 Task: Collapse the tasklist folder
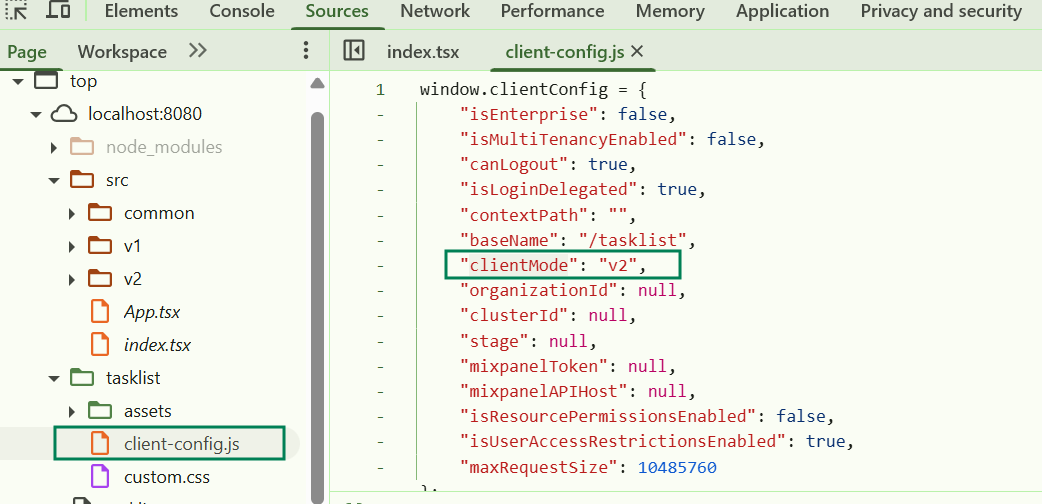tap(53, 379)
